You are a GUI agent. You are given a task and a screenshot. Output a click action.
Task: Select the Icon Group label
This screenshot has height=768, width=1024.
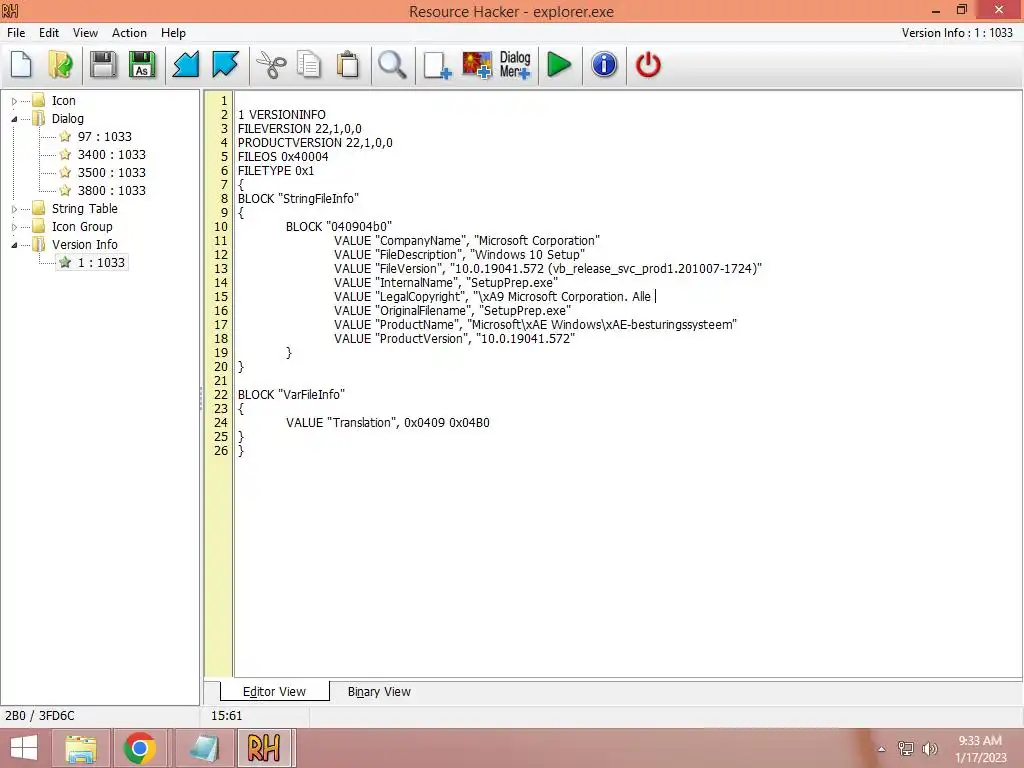[82, 227]
